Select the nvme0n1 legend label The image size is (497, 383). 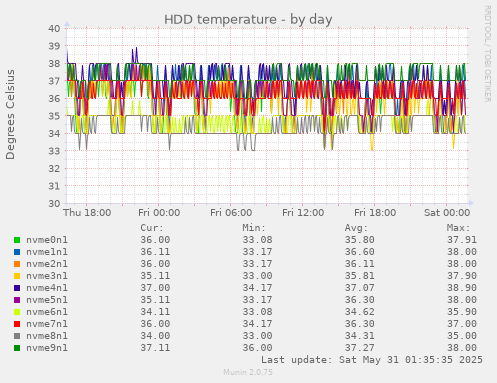(47, 240)
